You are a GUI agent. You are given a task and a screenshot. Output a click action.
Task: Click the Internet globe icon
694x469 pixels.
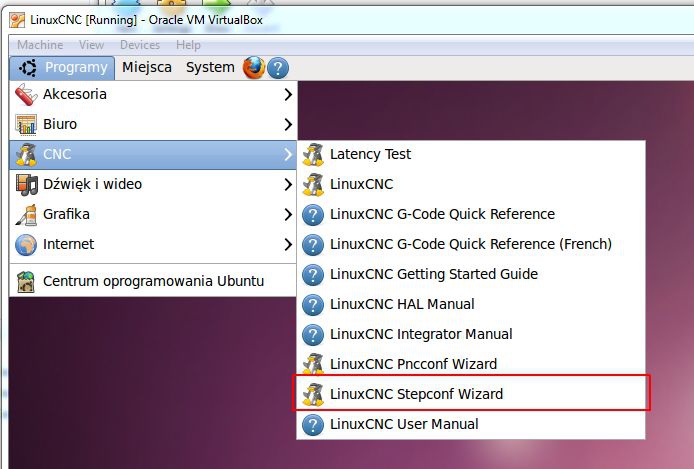(x=26, y=245)
